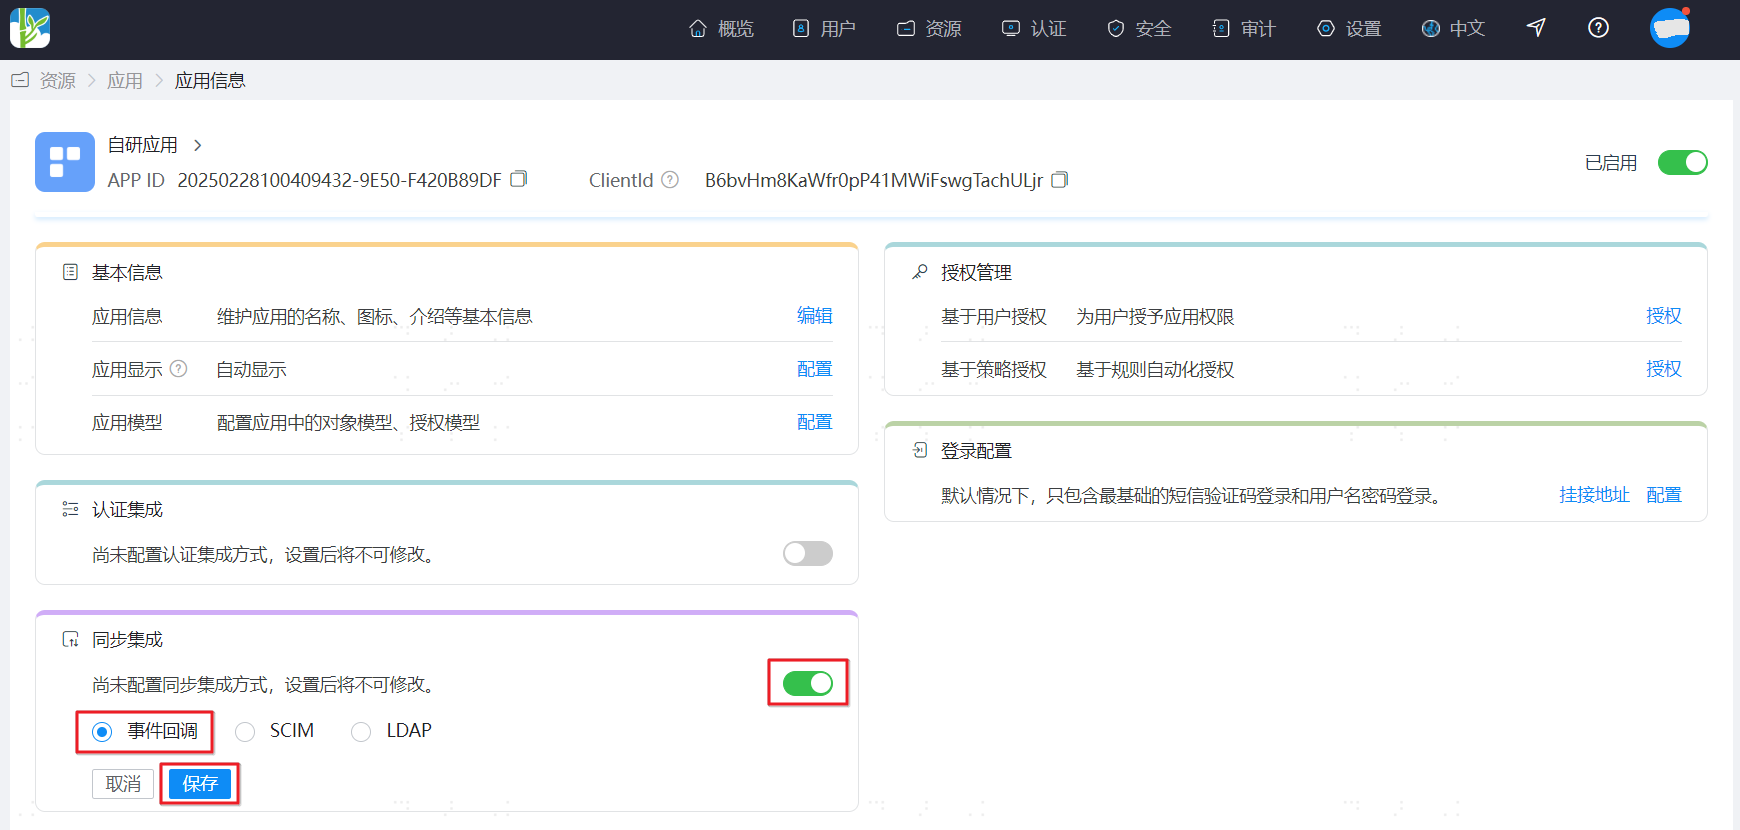Click the 保存 button

pos(200,784)
